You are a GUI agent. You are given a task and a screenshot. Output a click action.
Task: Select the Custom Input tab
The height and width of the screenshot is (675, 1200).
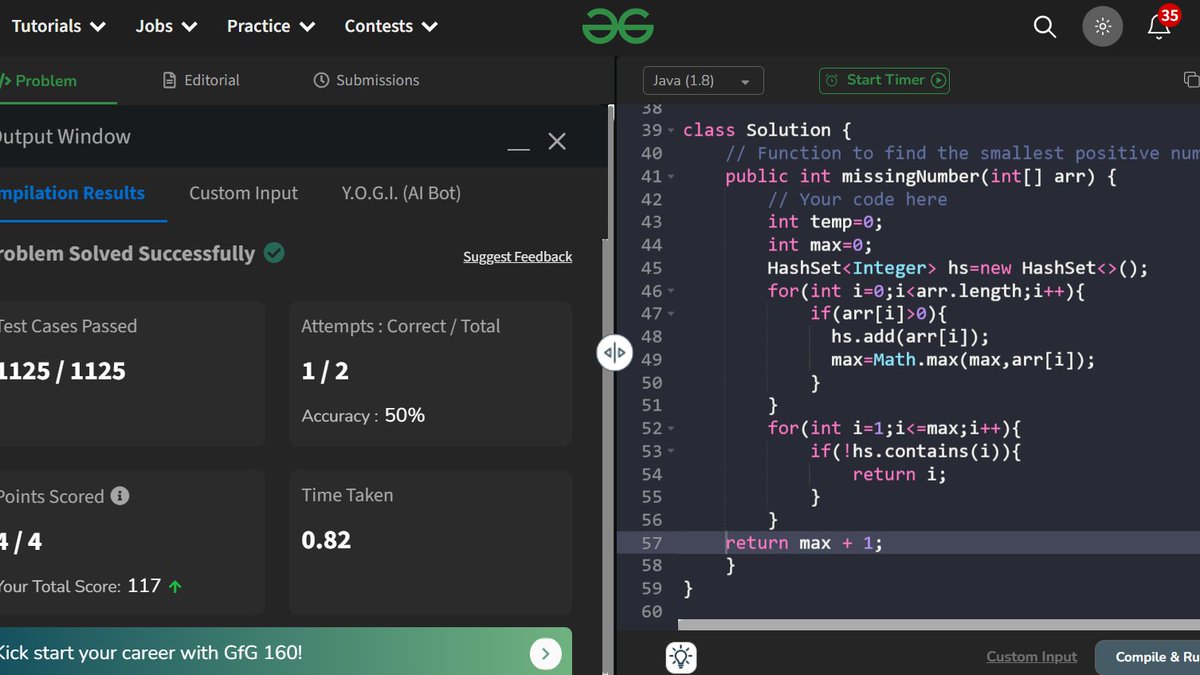[x=243, y=193]
